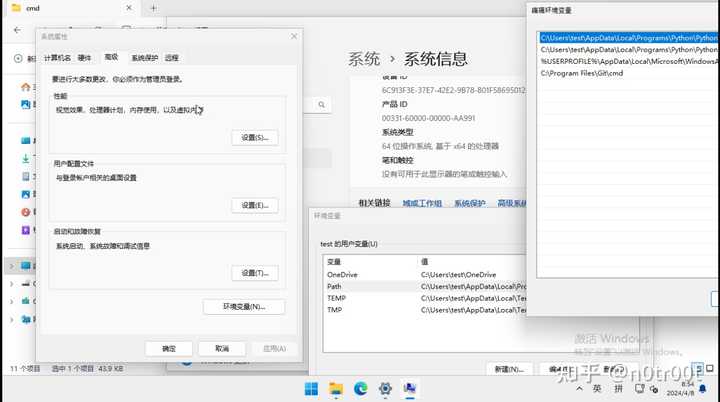Click the 环境变量(N)... button

tap(244, 306)
